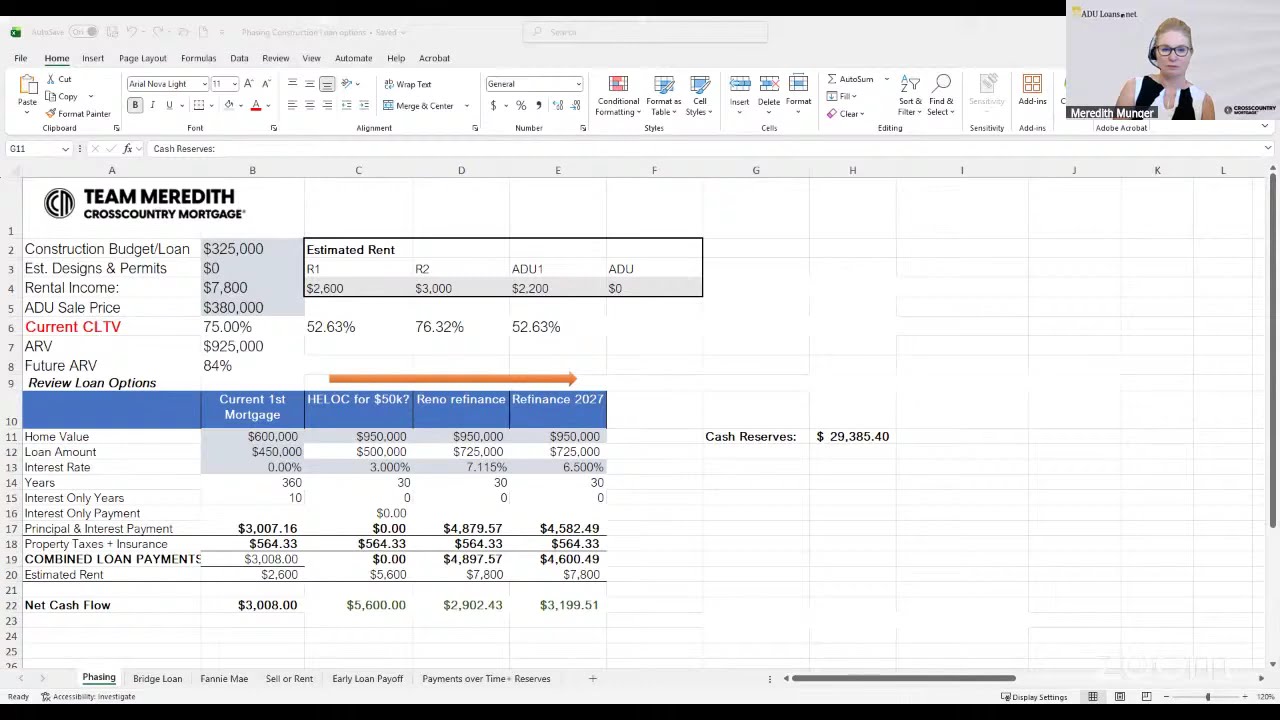Align text left

(x=292, y=105)
